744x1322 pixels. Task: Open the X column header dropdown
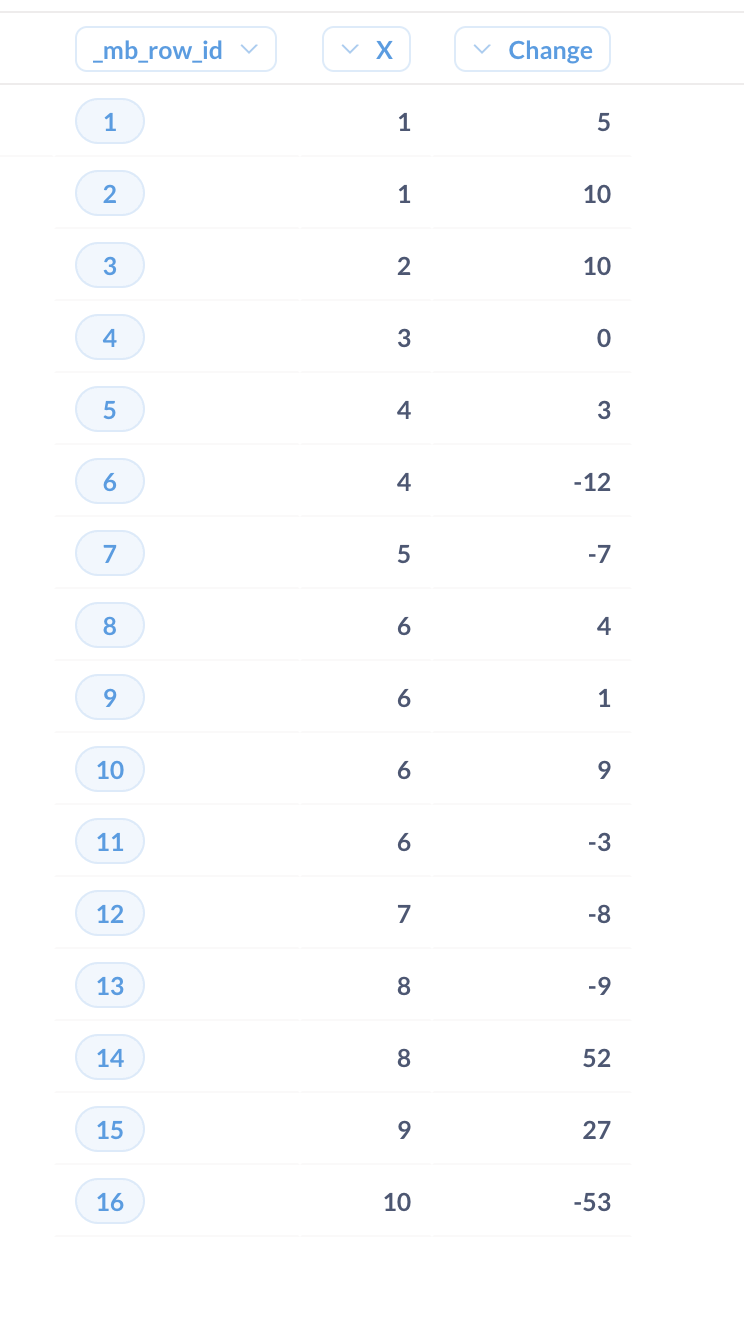(366, 50)
